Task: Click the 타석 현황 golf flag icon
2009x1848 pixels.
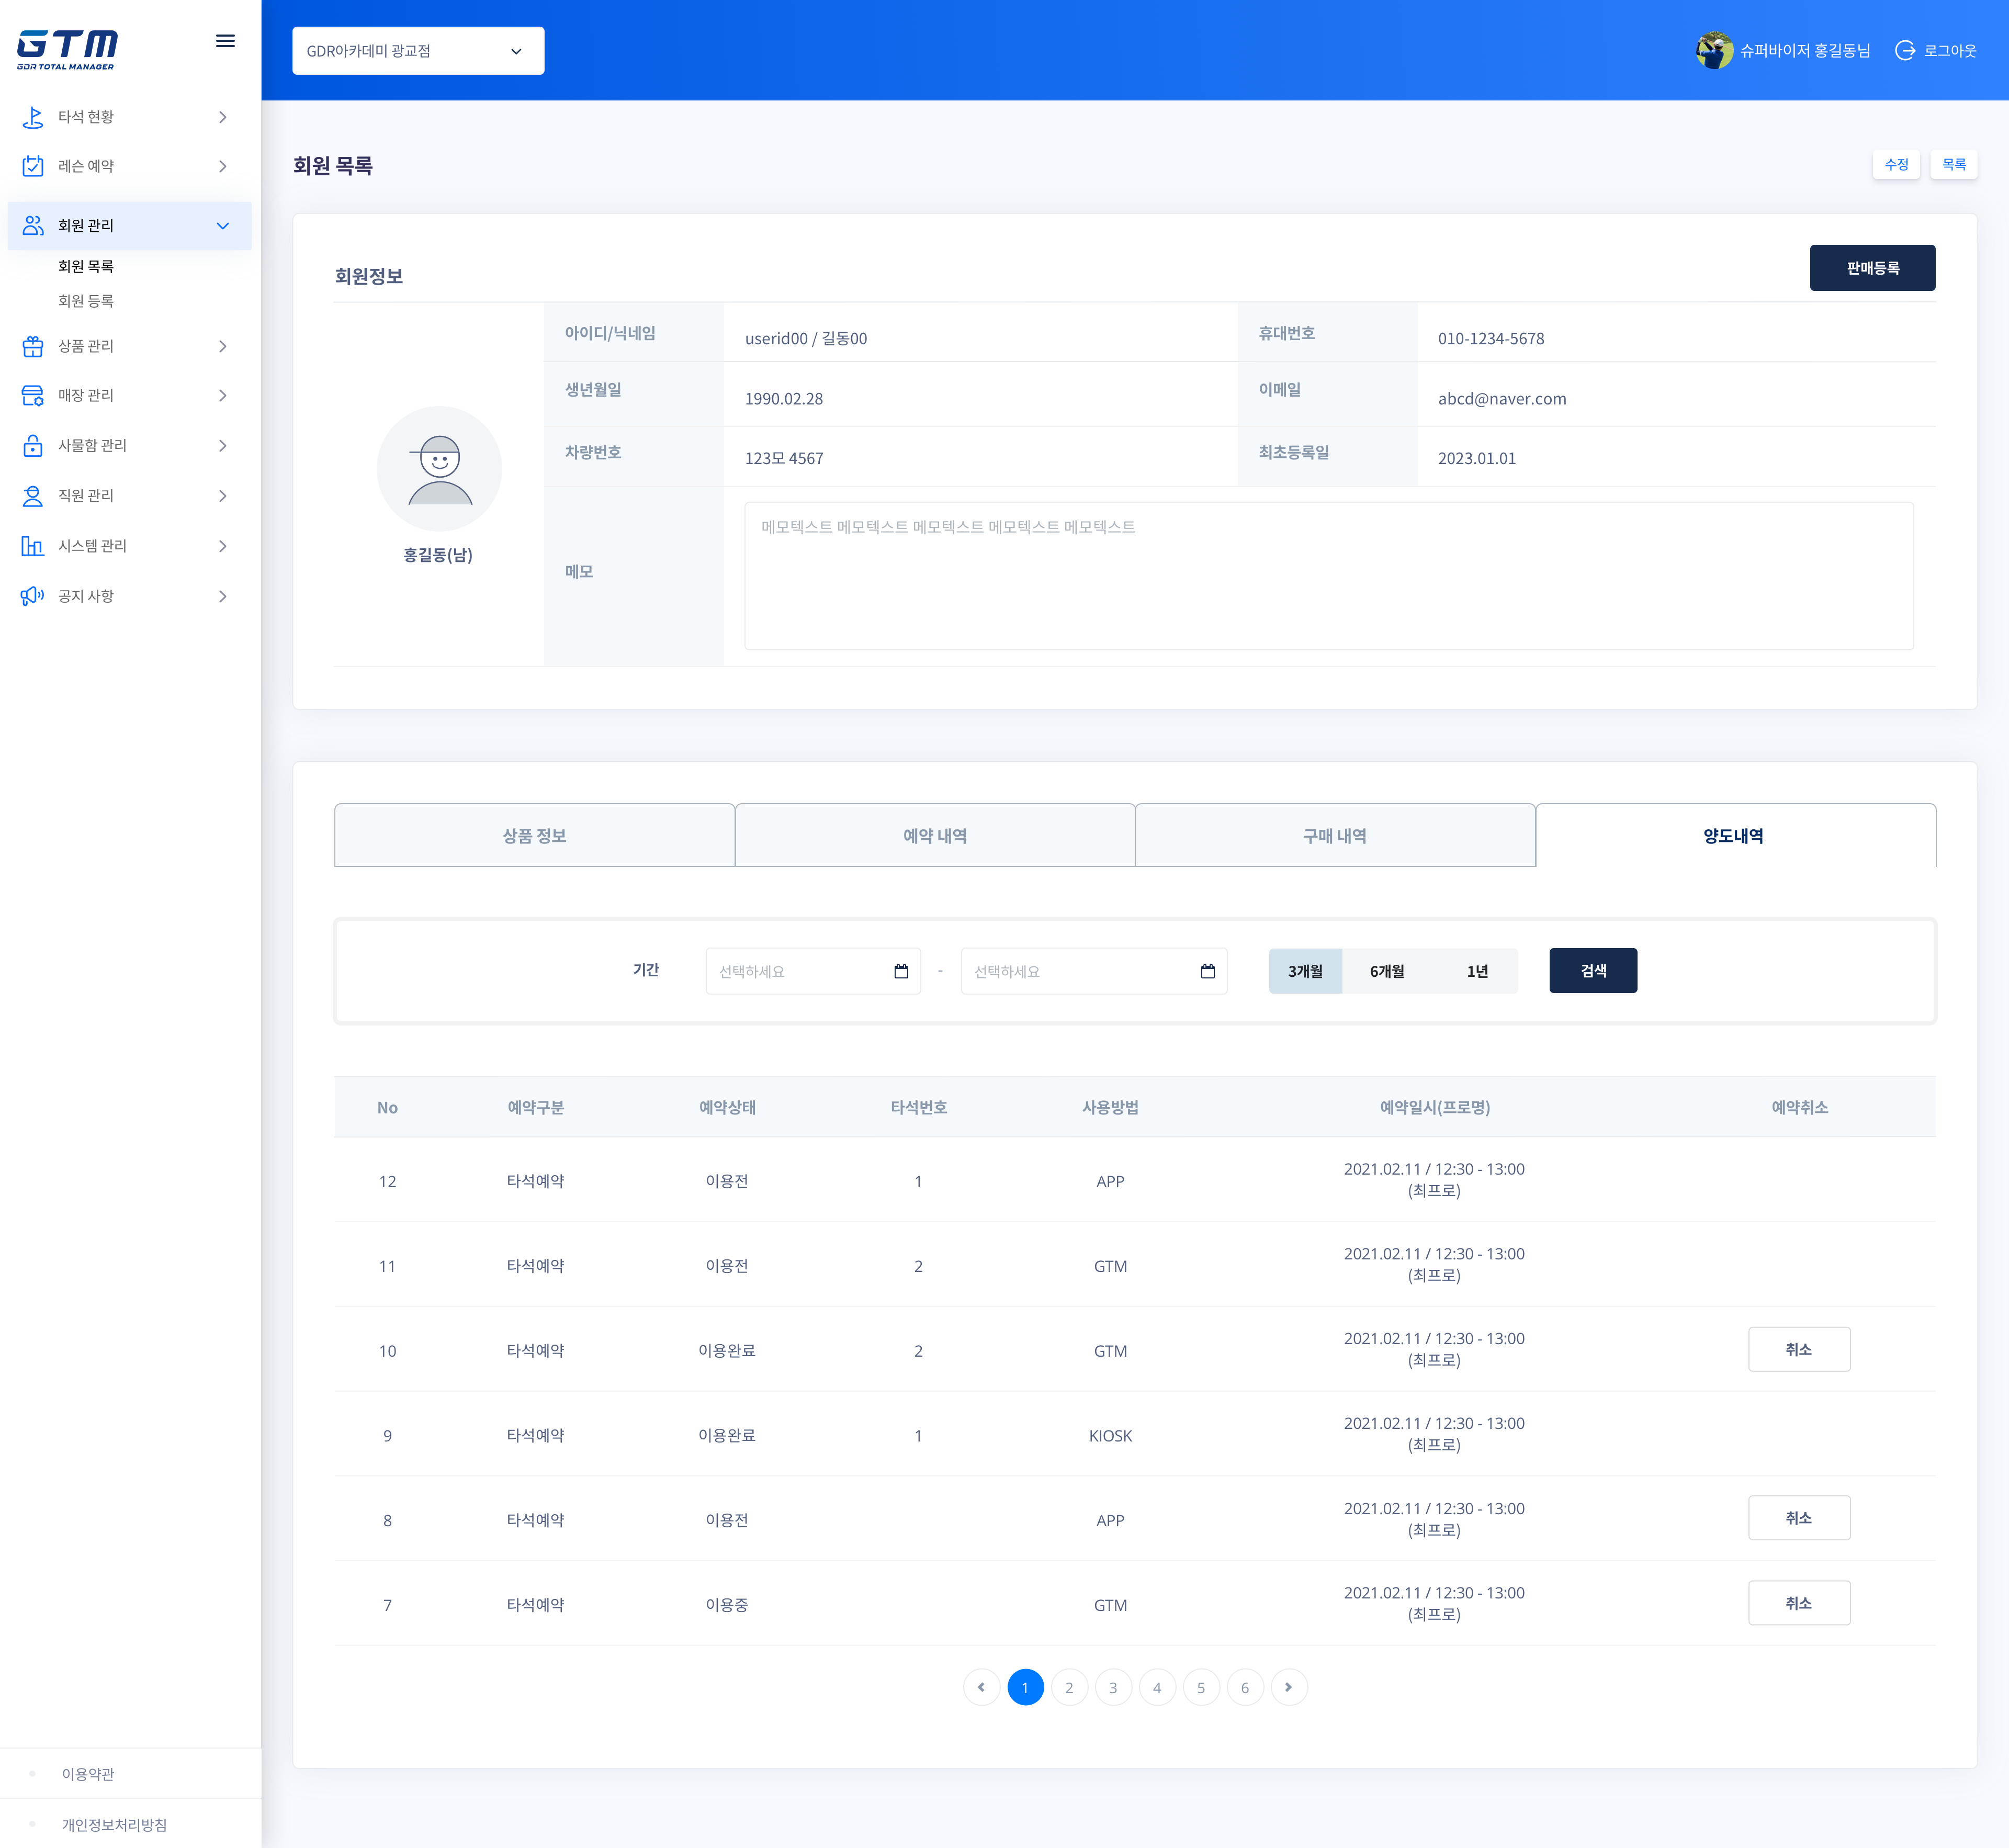Action: click(33, 117)
